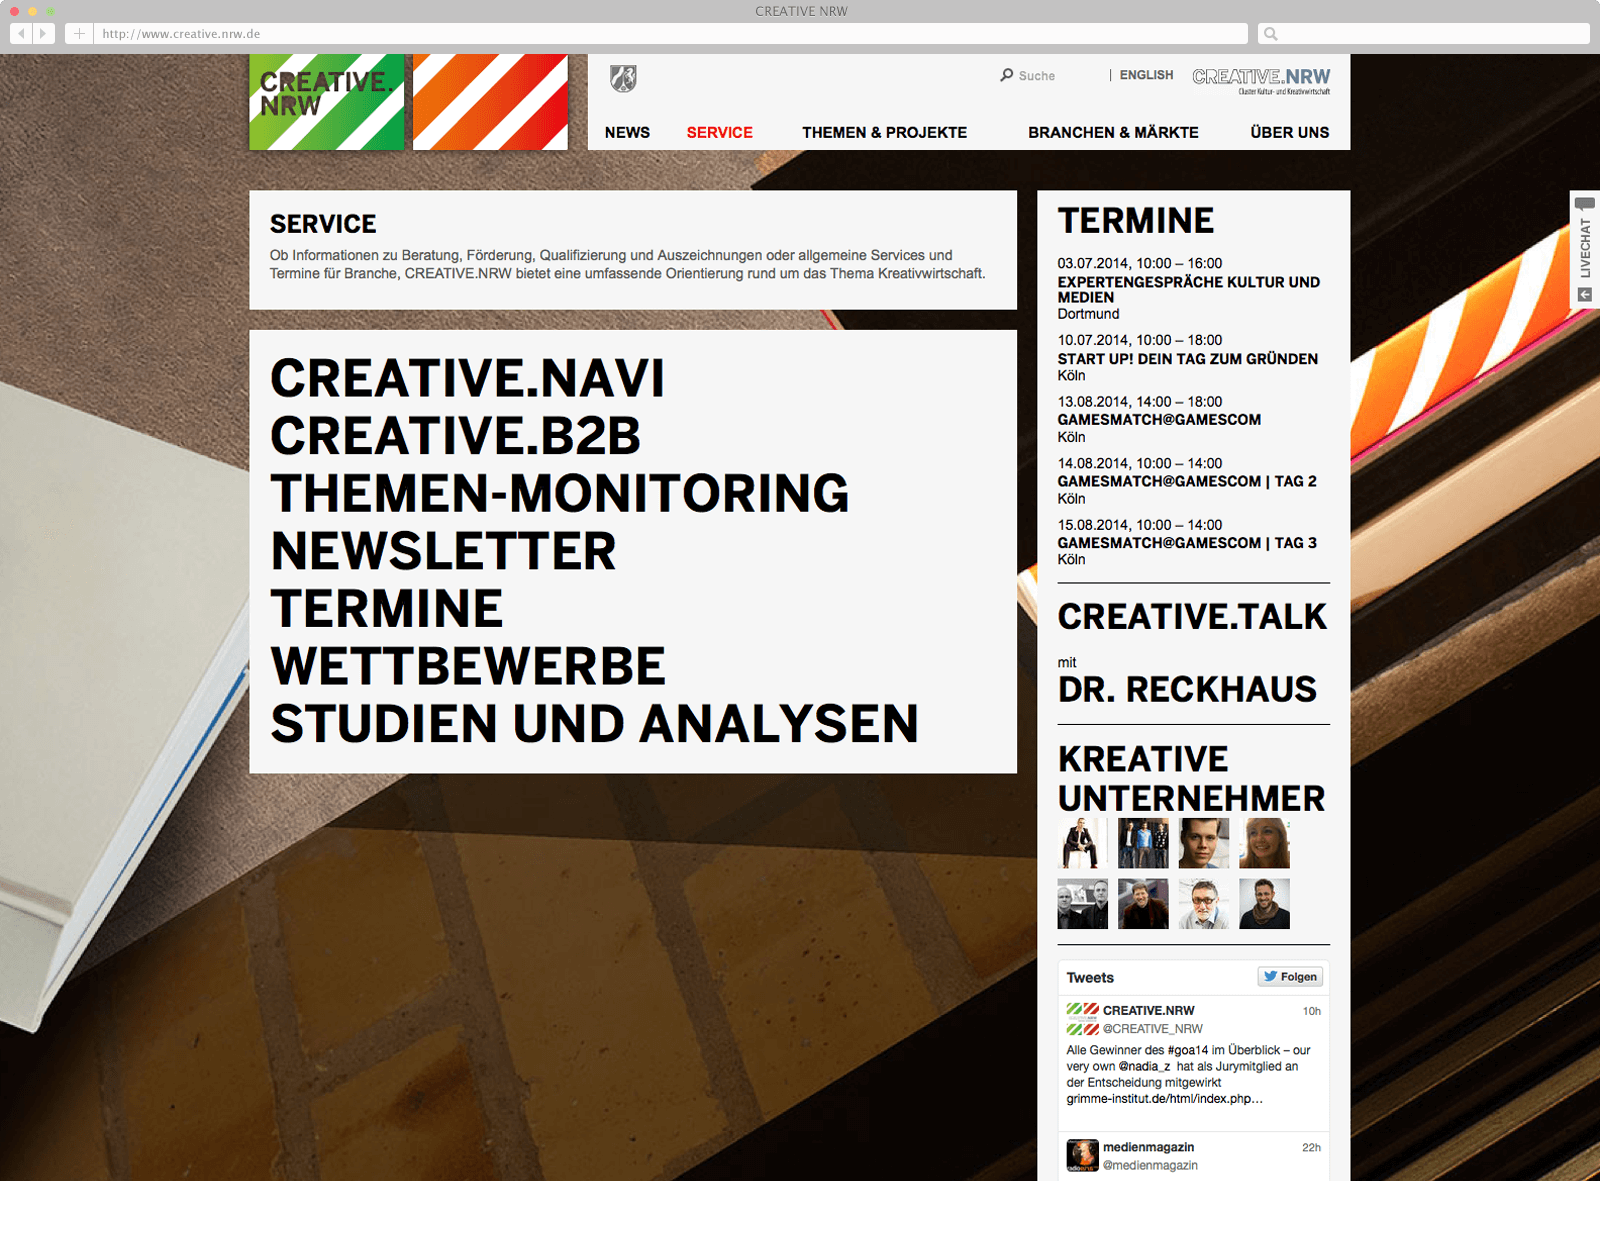The width and height of the screenshot is (1600, 1233).
Task: Click the bearded man thumbnail in bottom row
Action: [1264, 904]
